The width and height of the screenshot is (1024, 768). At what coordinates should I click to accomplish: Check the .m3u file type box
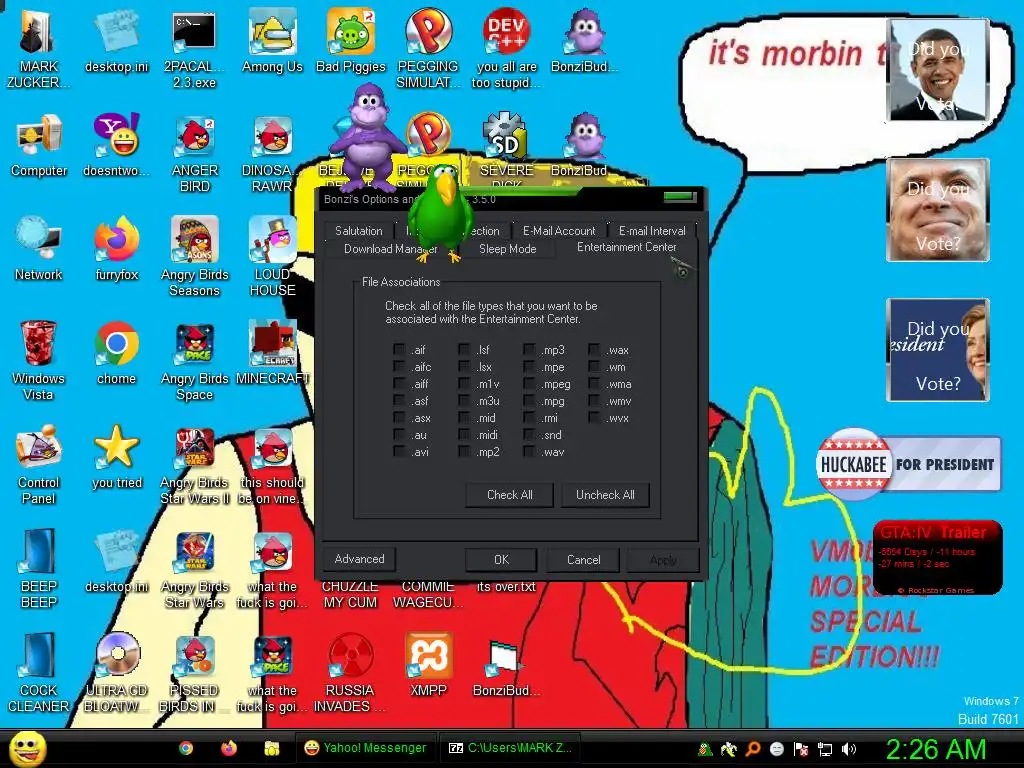(464, 400)
